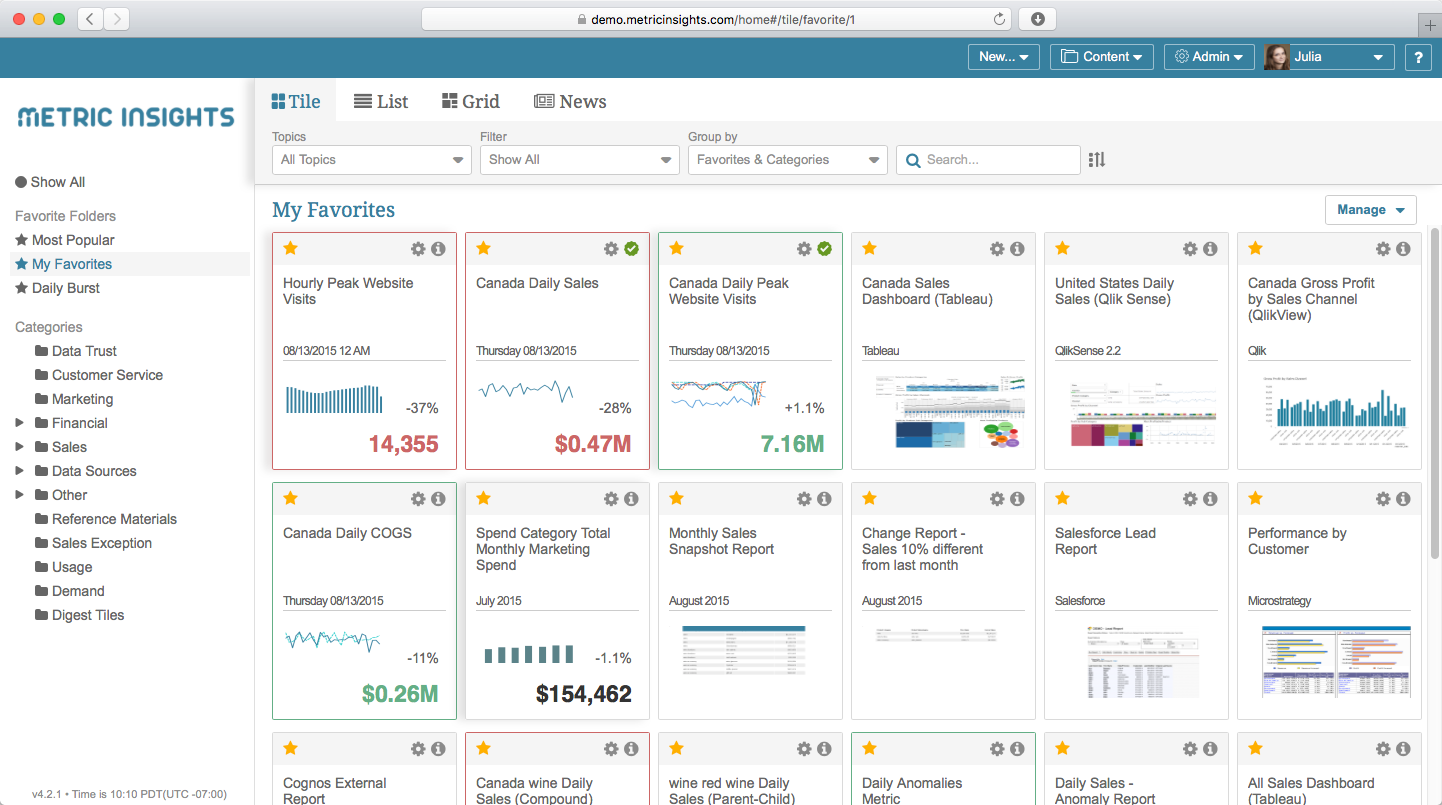Click the advanced filter sliders icon beside search
The height and width of the screenshot is (805, 1442).
[1097, 160]
